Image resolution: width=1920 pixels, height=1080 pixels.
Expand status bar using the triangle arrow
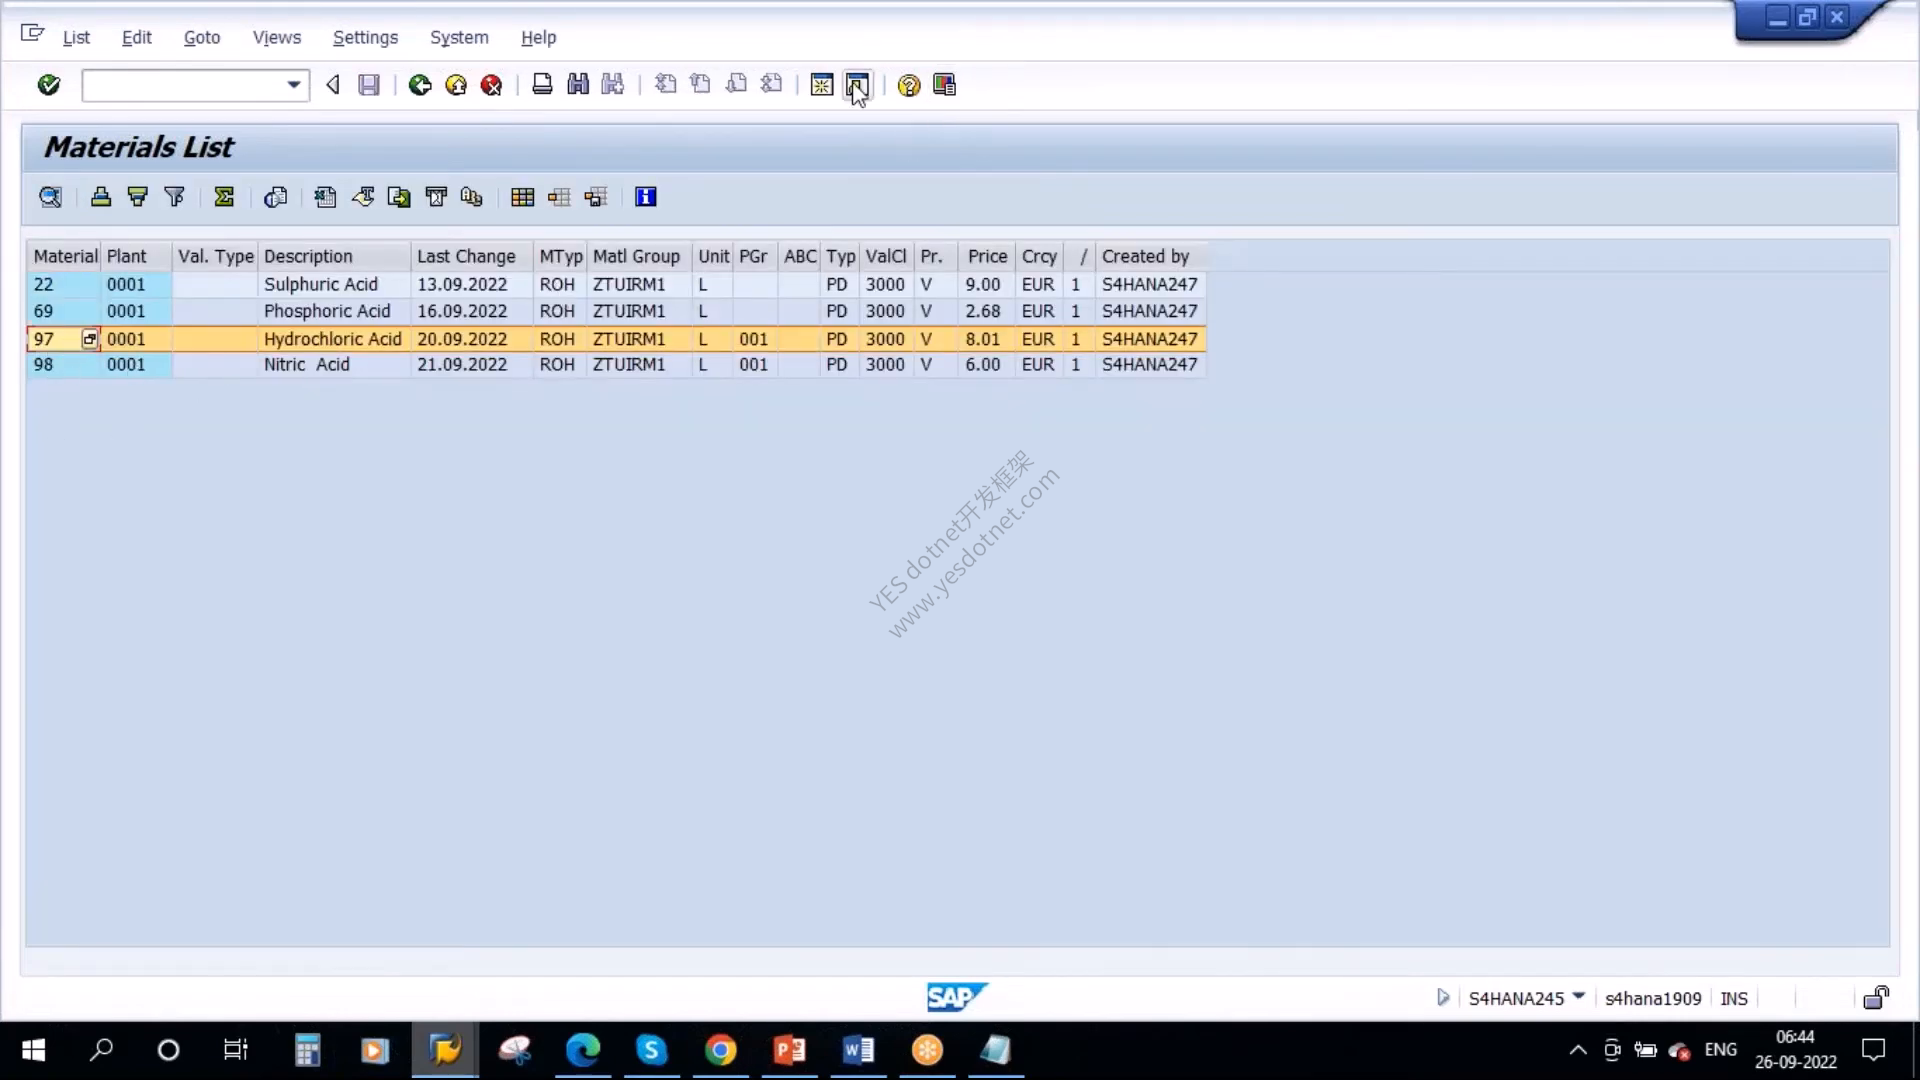point(1442,997)
